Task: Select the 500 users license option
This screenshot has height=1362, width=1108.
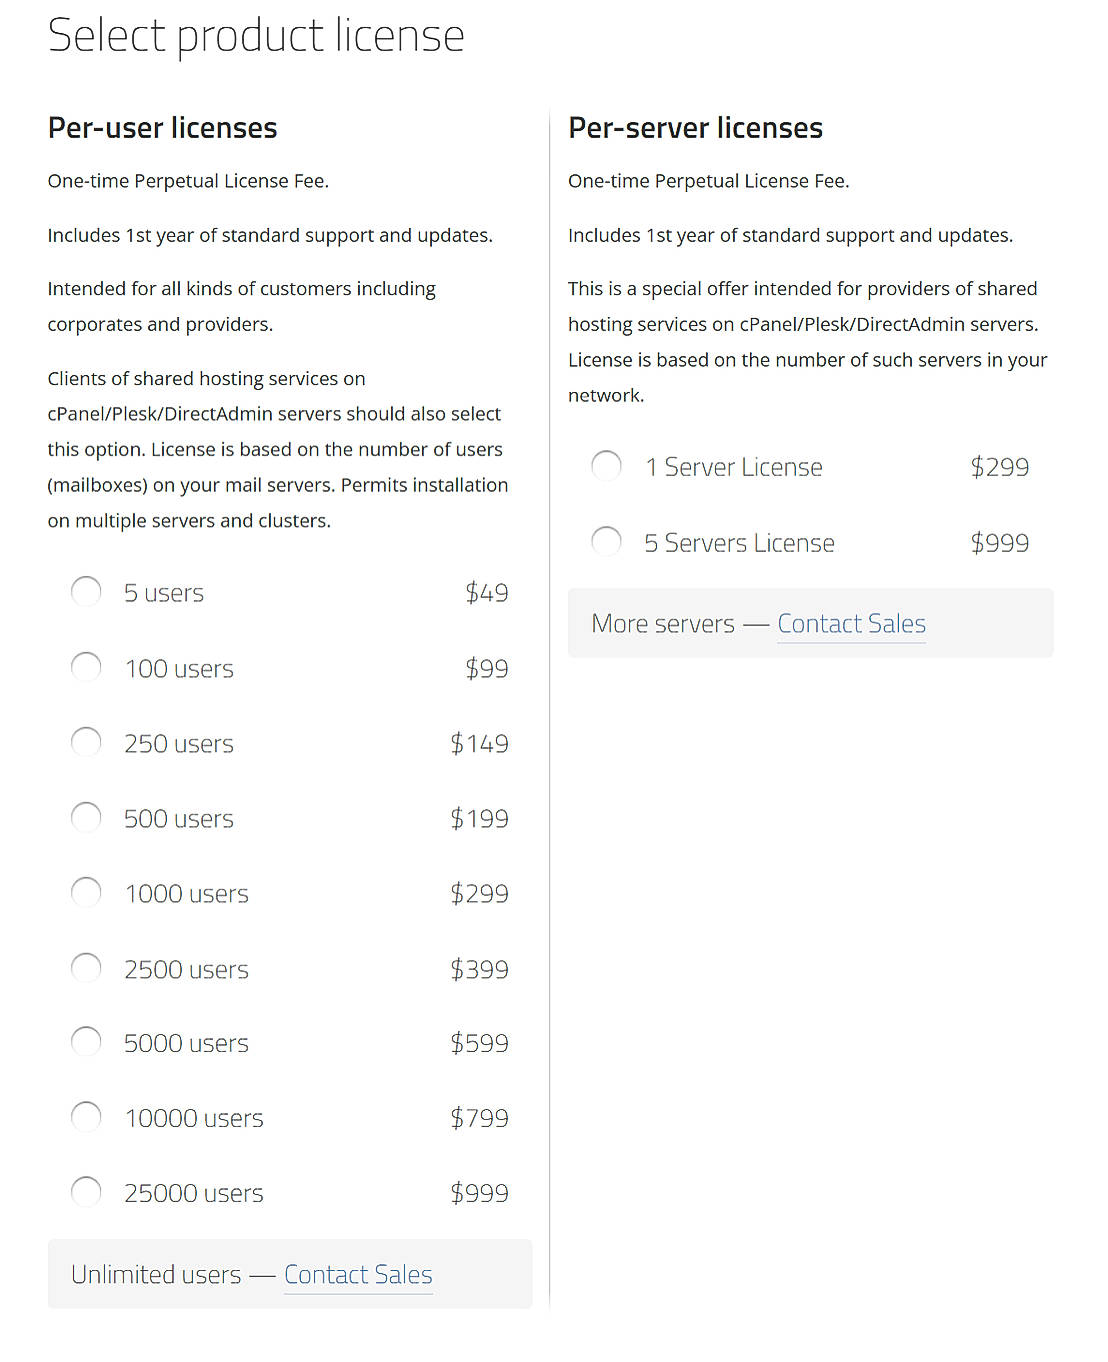Action: tap(86, 816)
